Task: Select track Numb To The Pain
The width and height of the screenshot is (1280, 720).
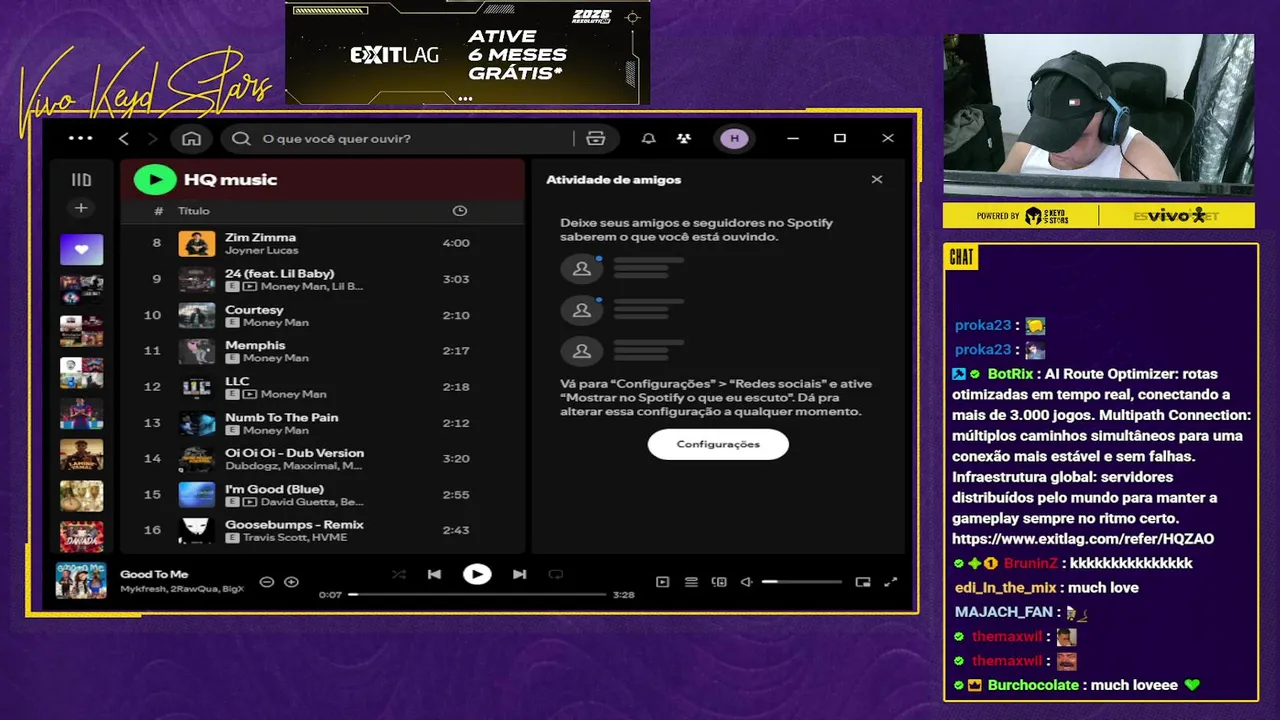Action: point(322,423)
